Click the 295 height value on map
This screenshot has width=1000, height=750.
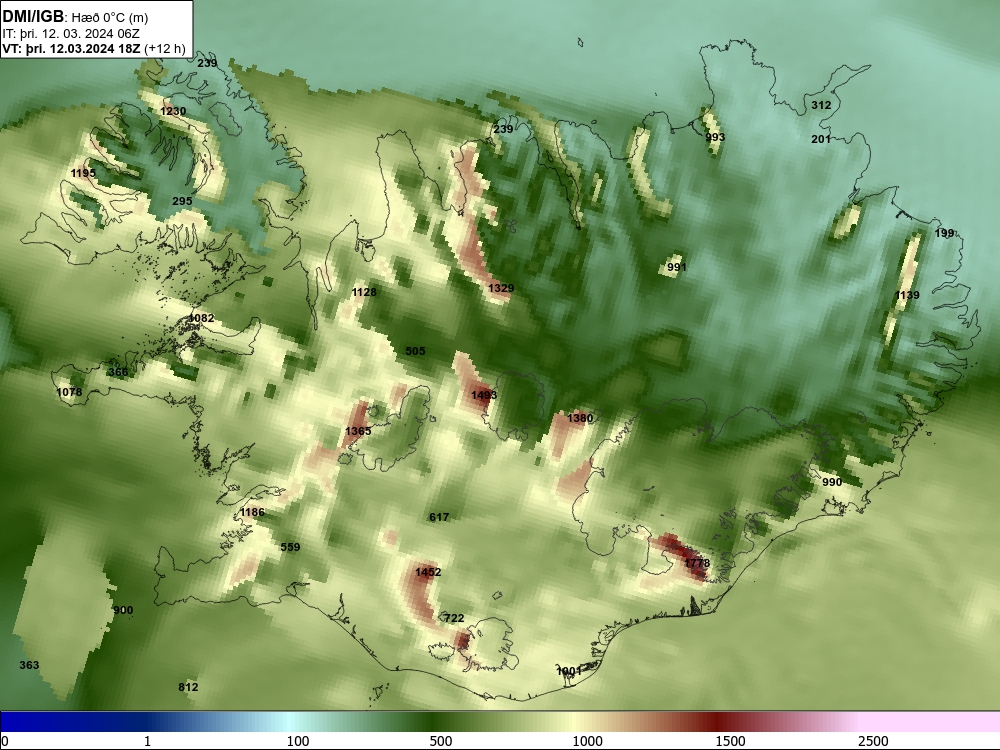[x=182, y=201]
